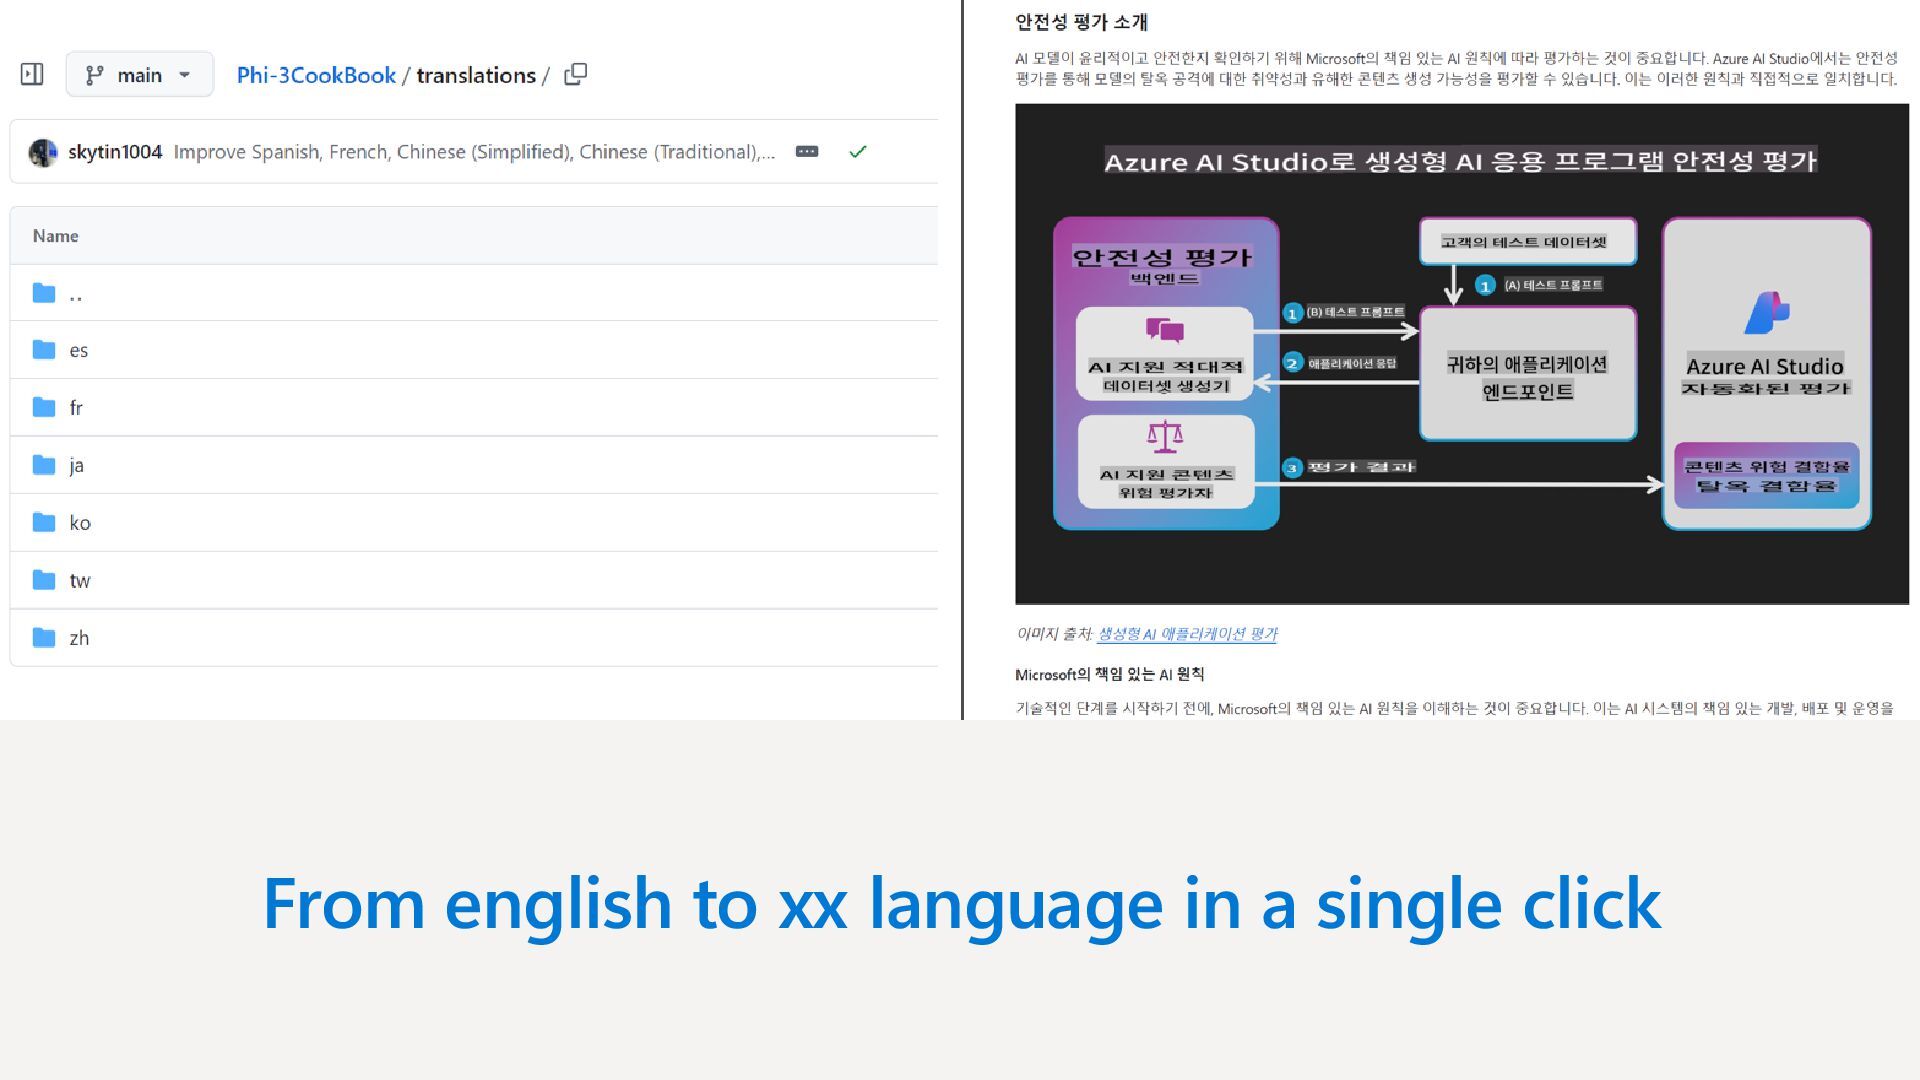The width and height of the screenshot is (1920, 1080).
Task: Click green checkmark commit status icon
Action: coord(857,152)
